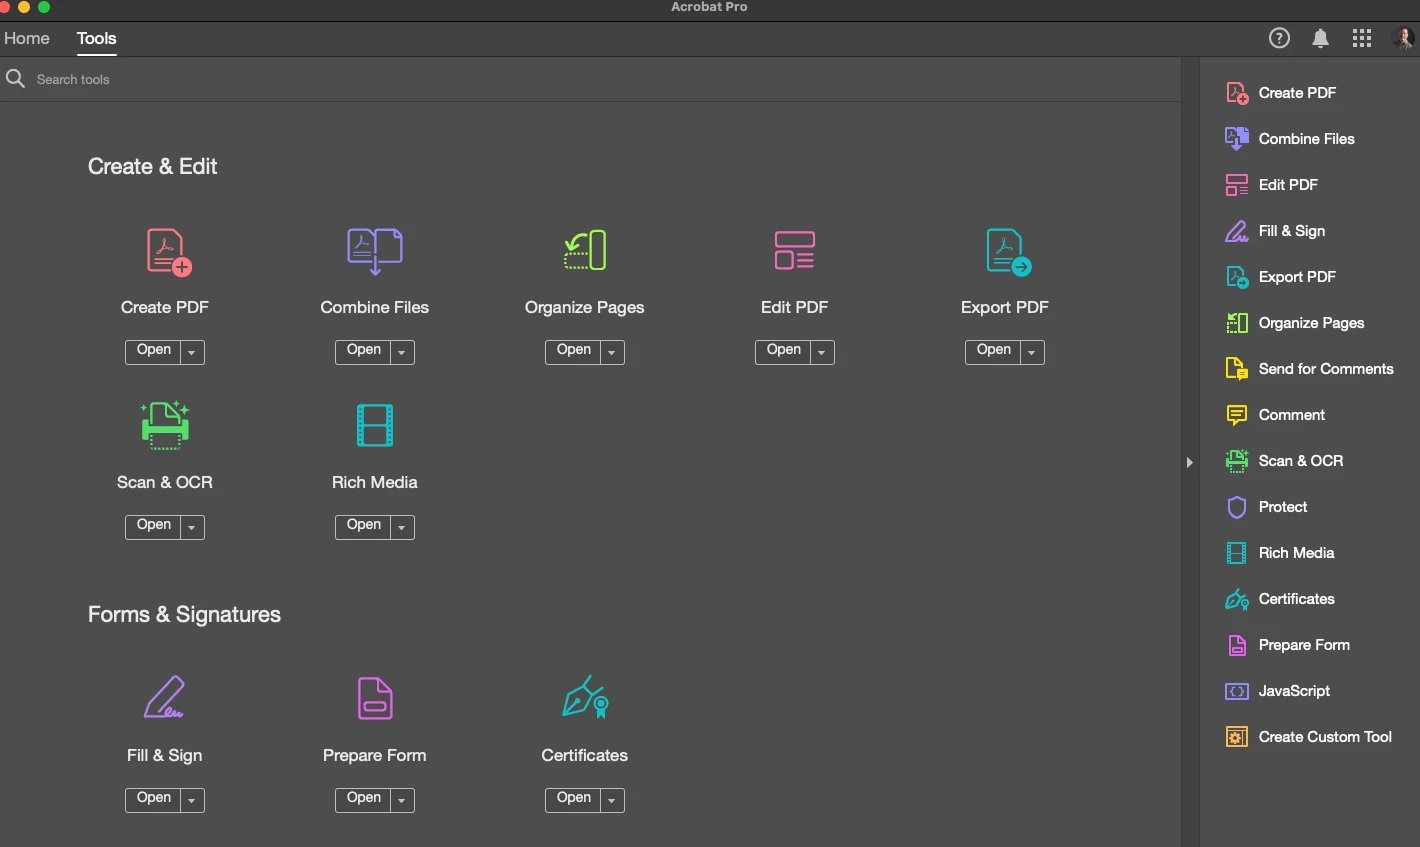Click Open under Edit PDF
The height and width of the screenshot is (847, 1420).
point(783,352)
